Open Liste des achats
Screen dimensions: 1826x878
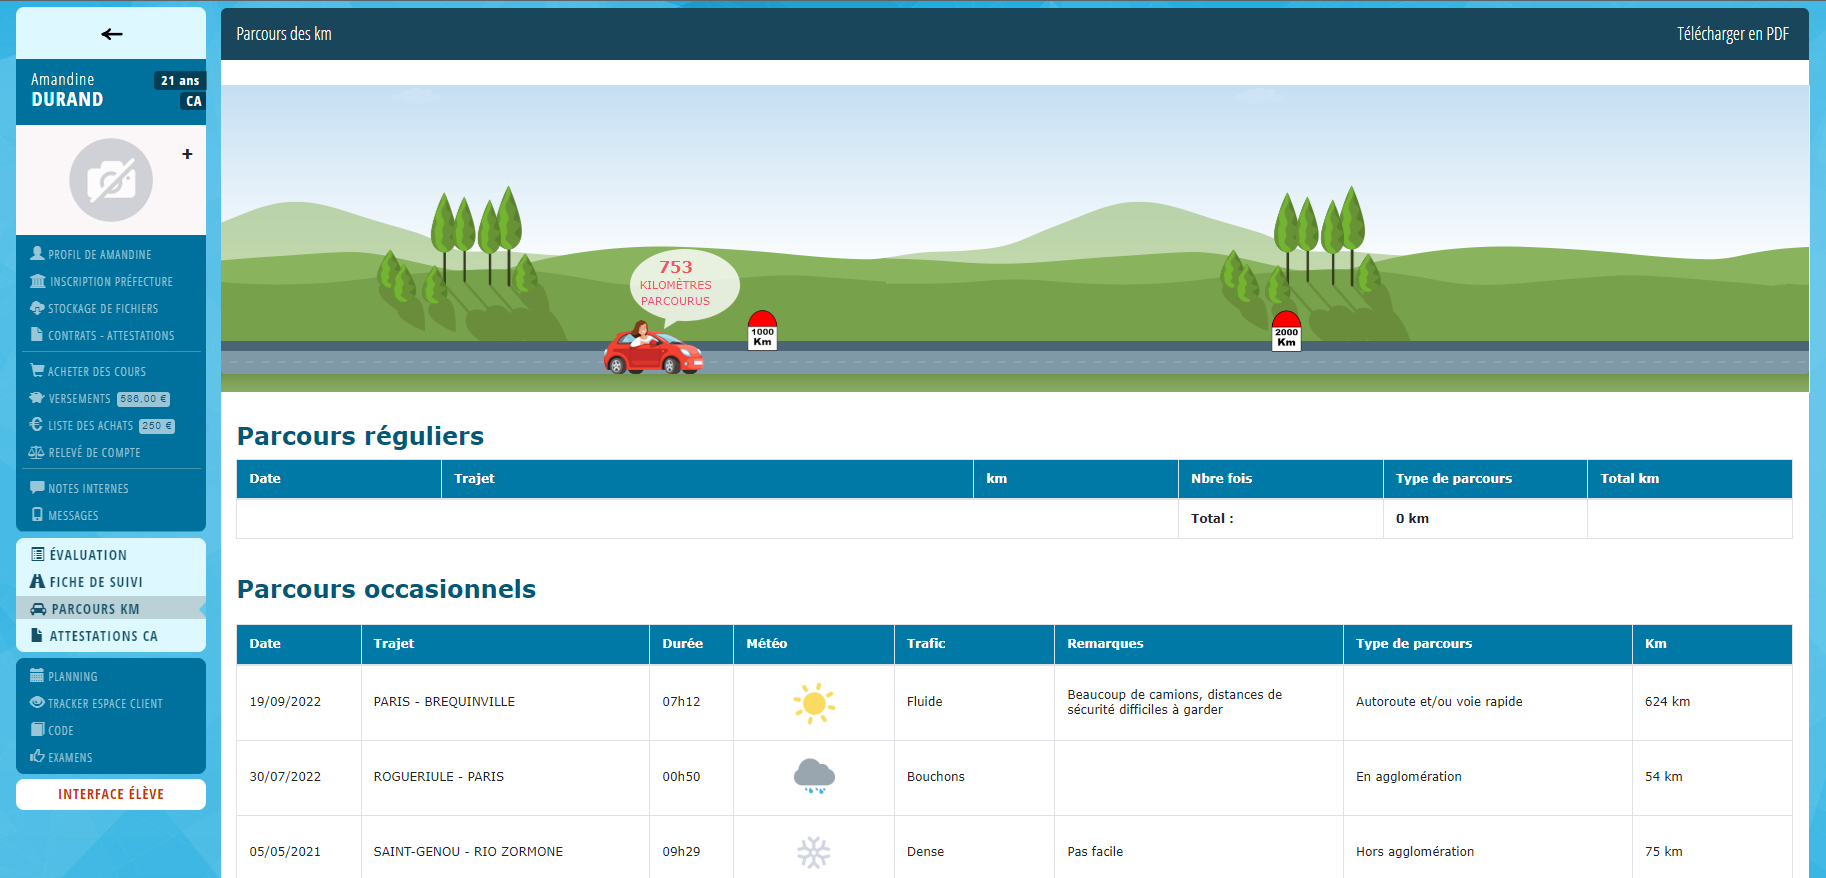coord(90,426)
